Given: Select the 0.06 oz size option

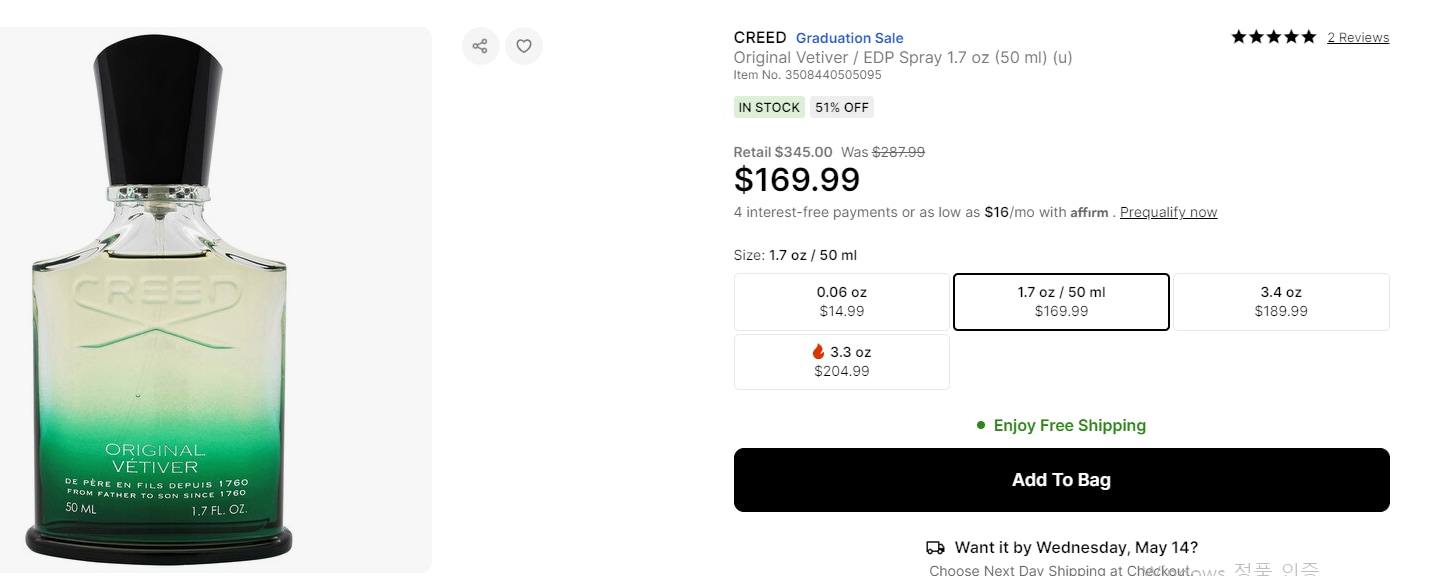Looking at the screenshot, I should pyautogui.click(x=842, y=302).
